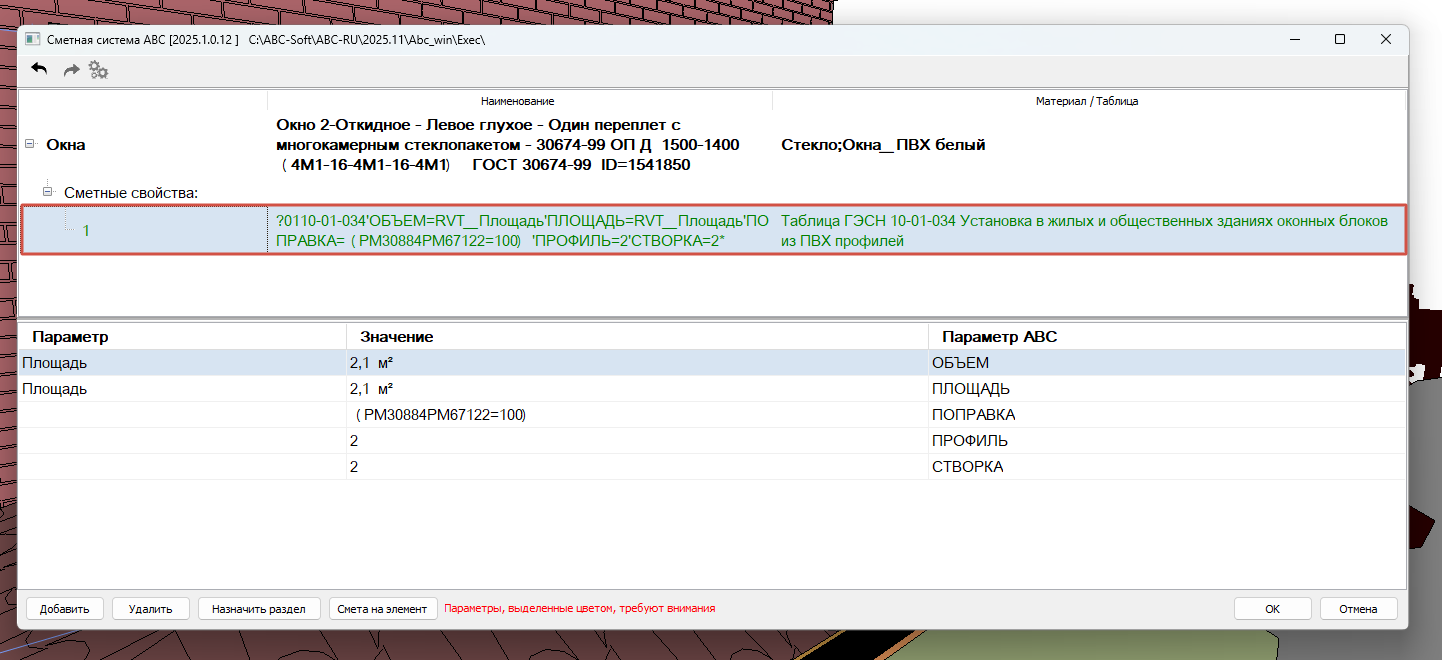Select the ОБЪЕМ parameter row
1442x660 pixels.
click(712, 363)
